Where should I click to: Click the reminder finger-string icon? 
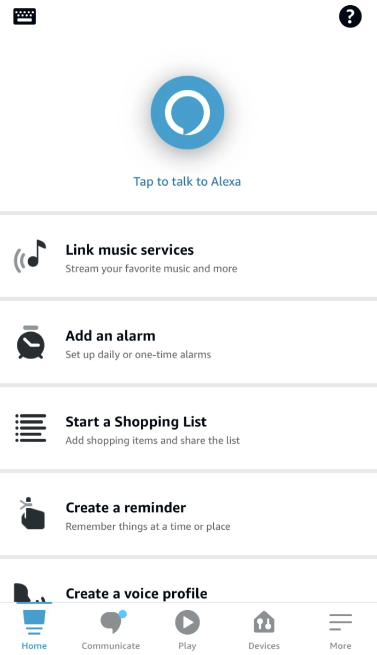(x=32, y=513)
